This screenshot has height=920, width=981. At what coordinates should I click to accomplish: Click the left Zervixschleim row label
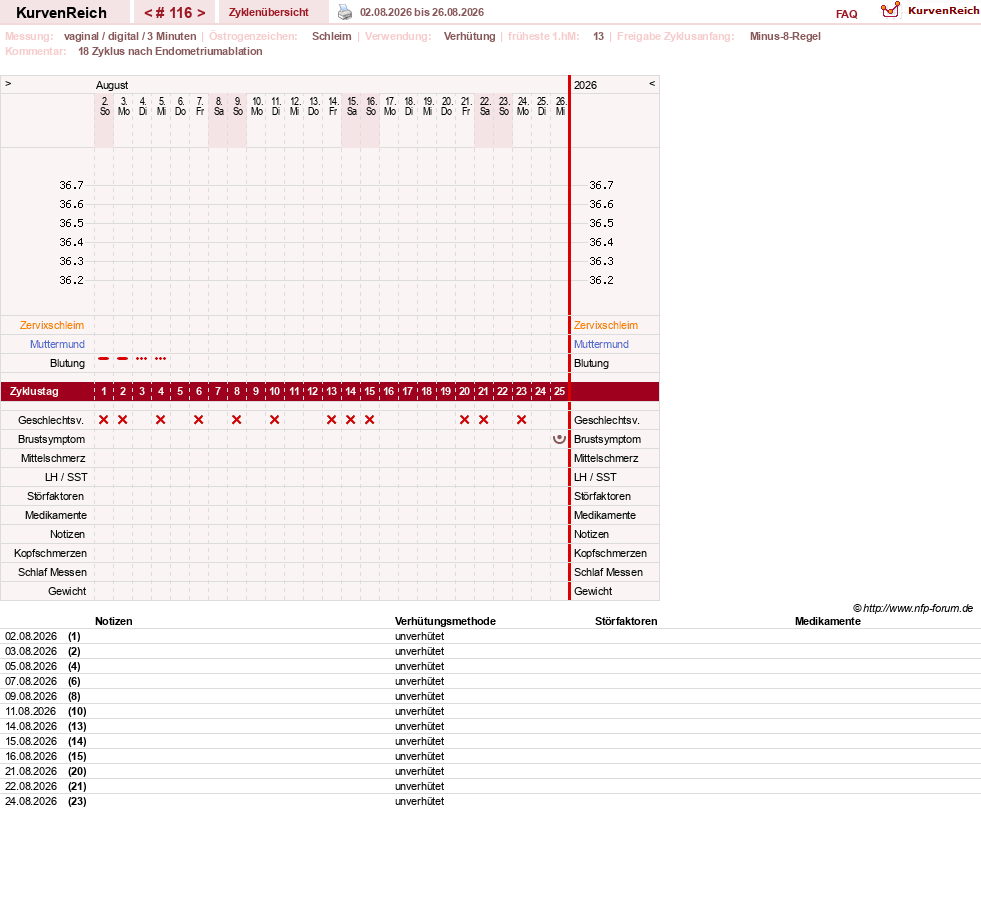point(52,325)
